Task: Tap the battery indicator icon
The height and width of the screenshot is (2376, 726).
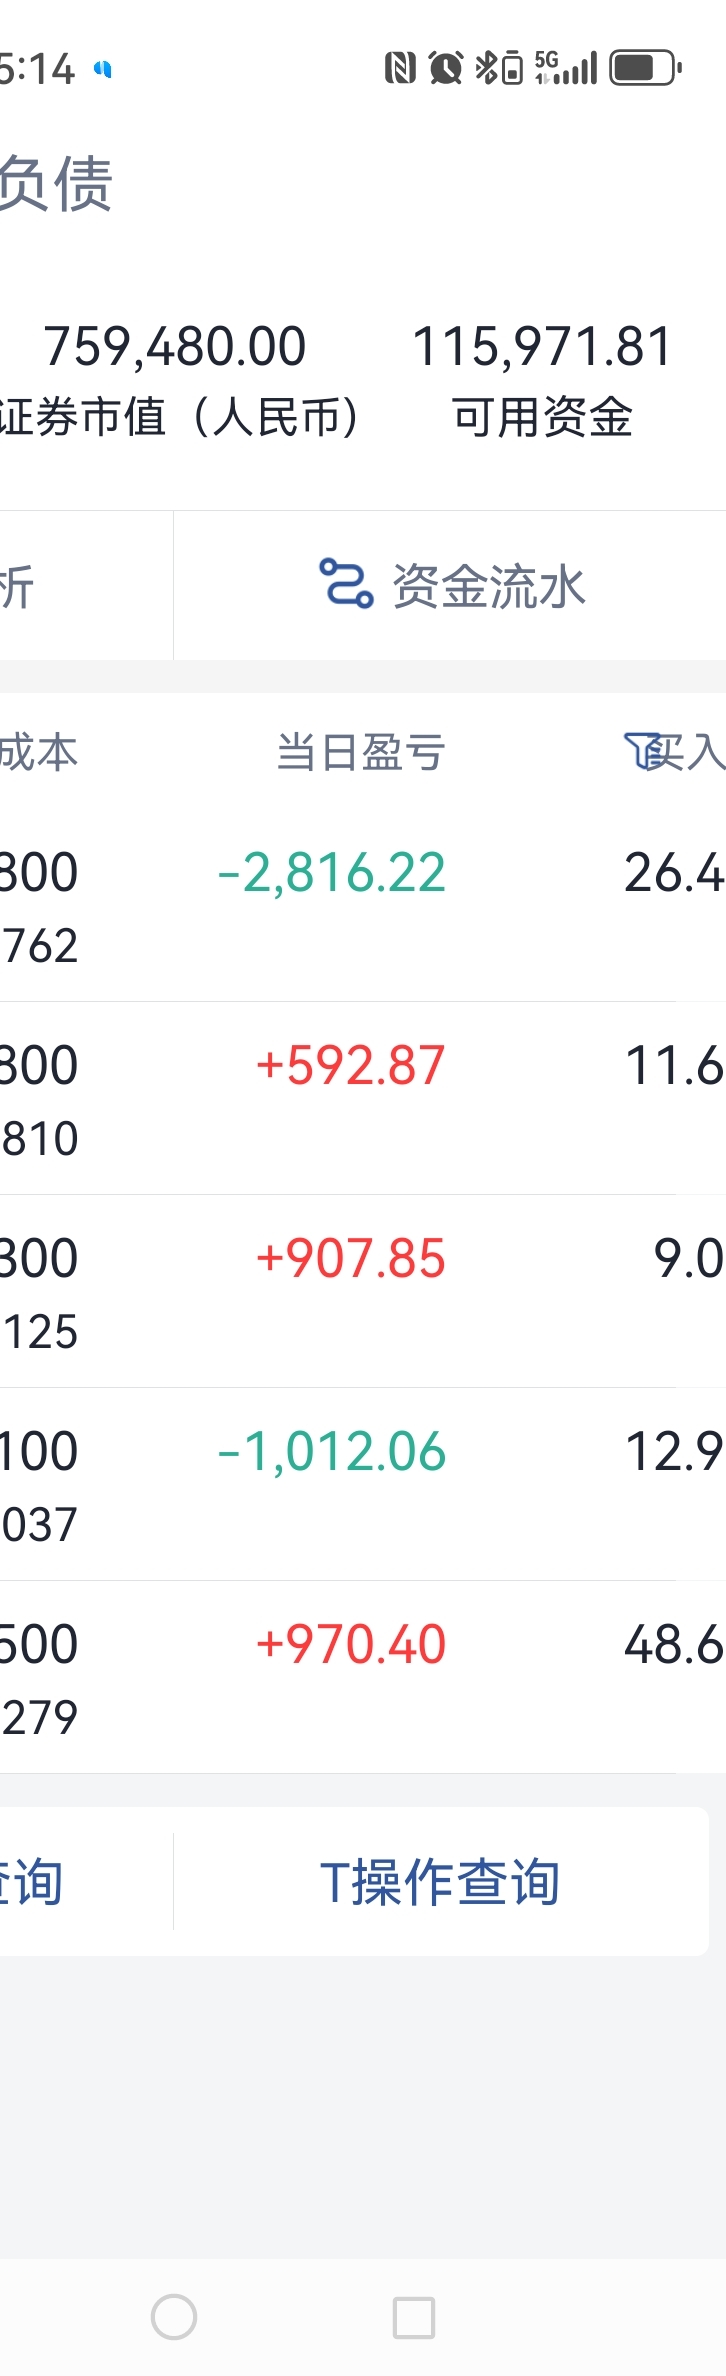Action: click(645, 68)
